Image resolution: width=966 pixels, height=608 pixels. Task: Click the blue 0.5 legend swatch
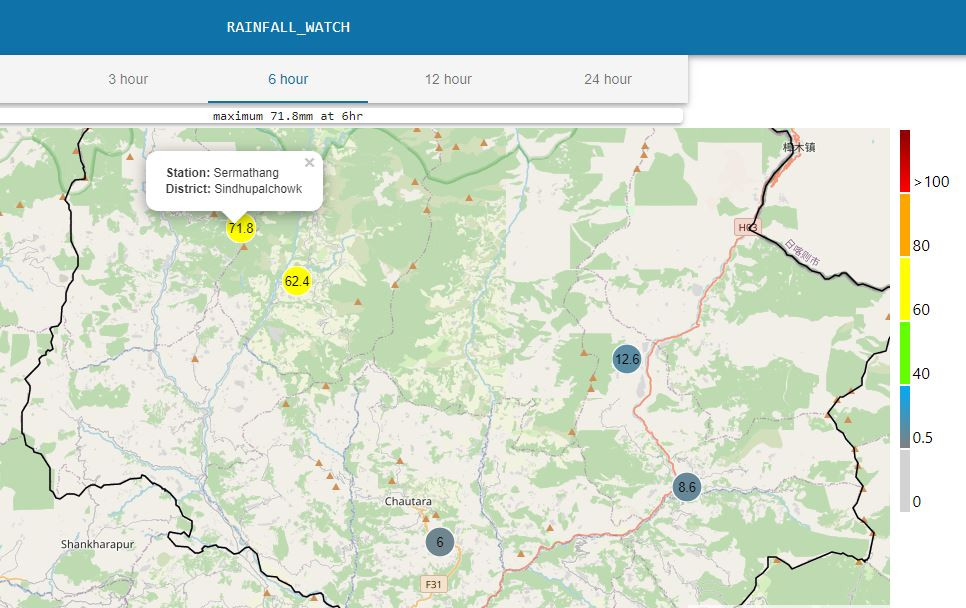pos(904,417)
